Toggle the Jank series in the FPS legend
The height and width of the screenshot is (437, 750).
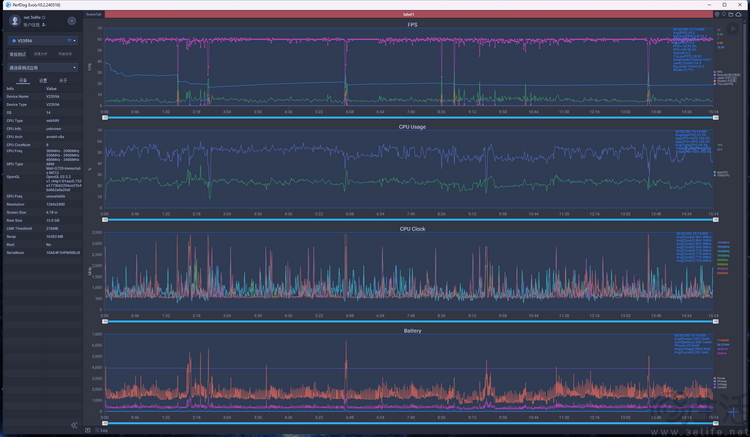coord(725,77)
